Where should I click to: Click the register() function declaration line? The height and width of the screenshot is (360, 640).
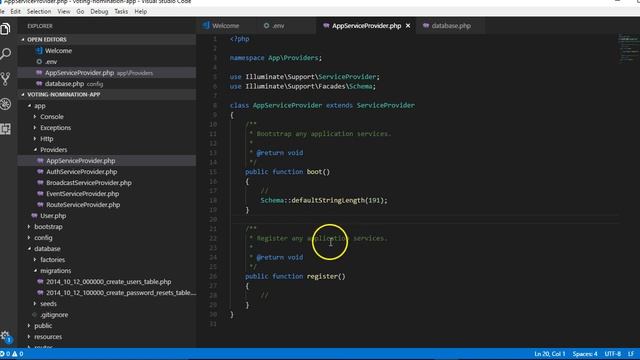(x=295, y=276)
